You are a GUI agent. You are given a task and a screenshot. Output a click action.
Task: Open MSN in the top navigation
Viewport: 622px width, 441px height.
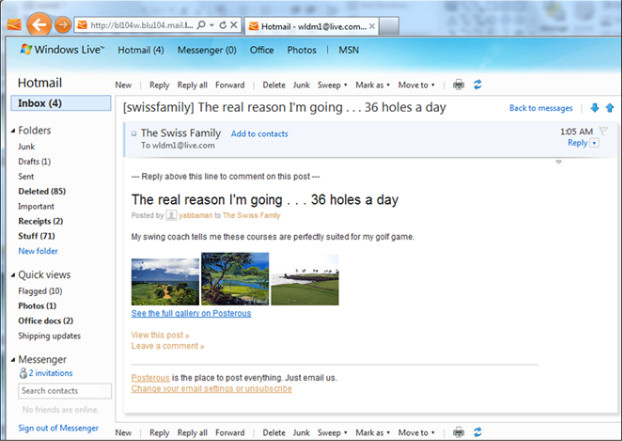coord(349,50)
